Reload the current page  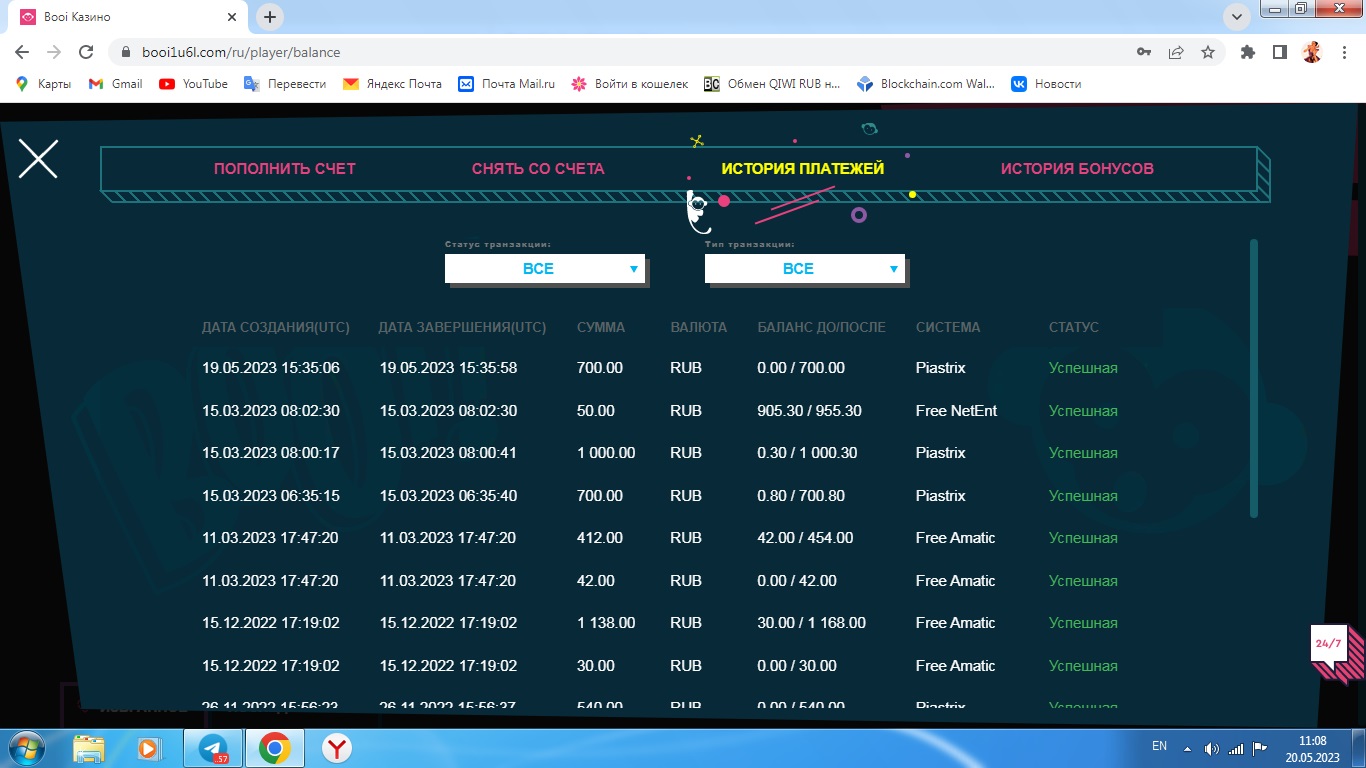coord(86,52)
